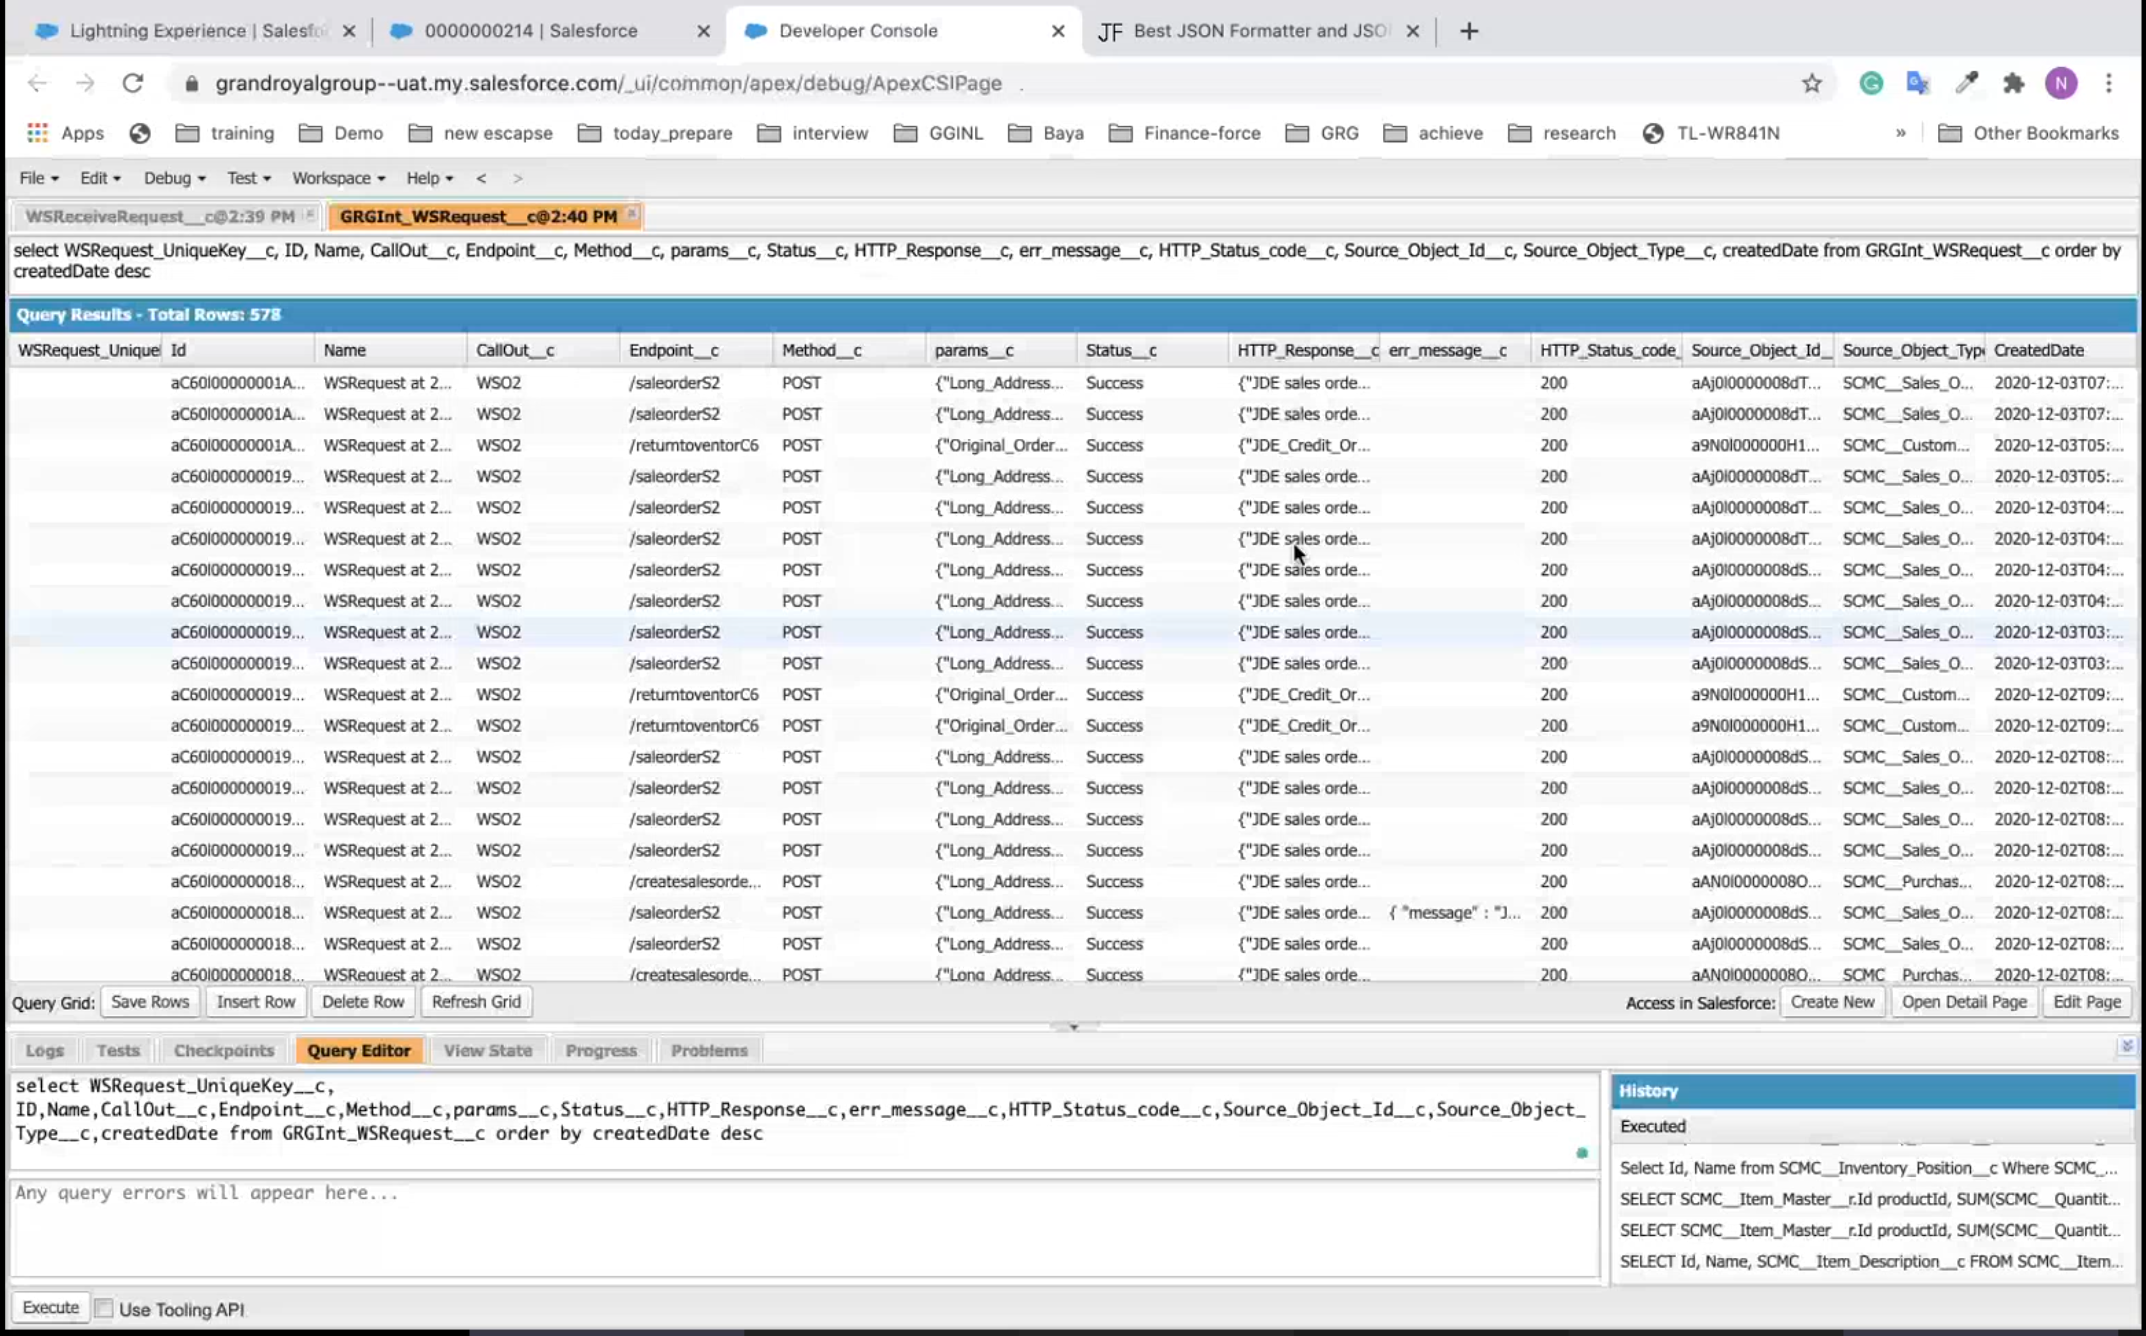Screen dimensions: 2146x1336
Task: Switch to the Logs tab
Action: [44, 1050]
